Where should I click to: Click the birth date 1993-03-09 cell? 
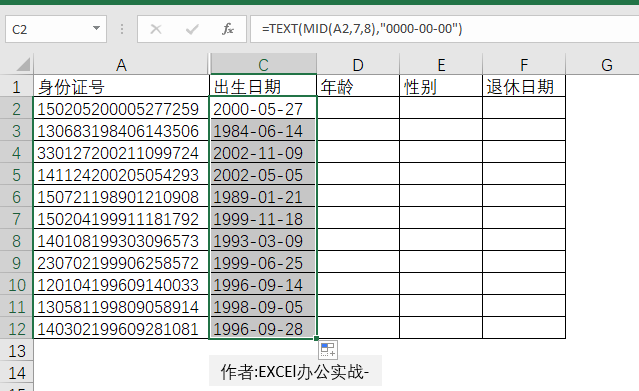pos(263,241)
